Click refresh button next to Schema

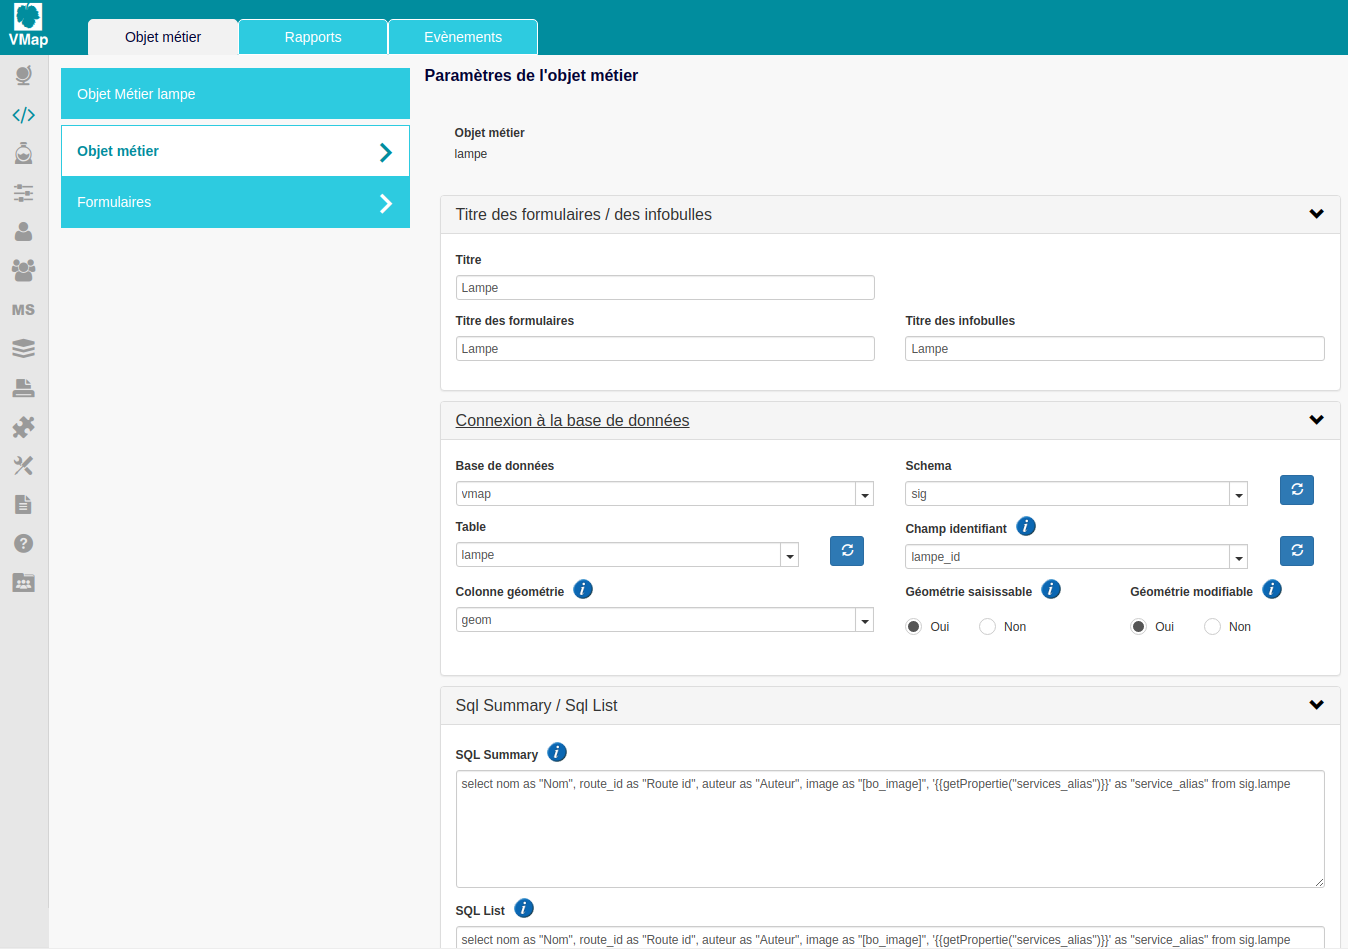click(1297, 490)
